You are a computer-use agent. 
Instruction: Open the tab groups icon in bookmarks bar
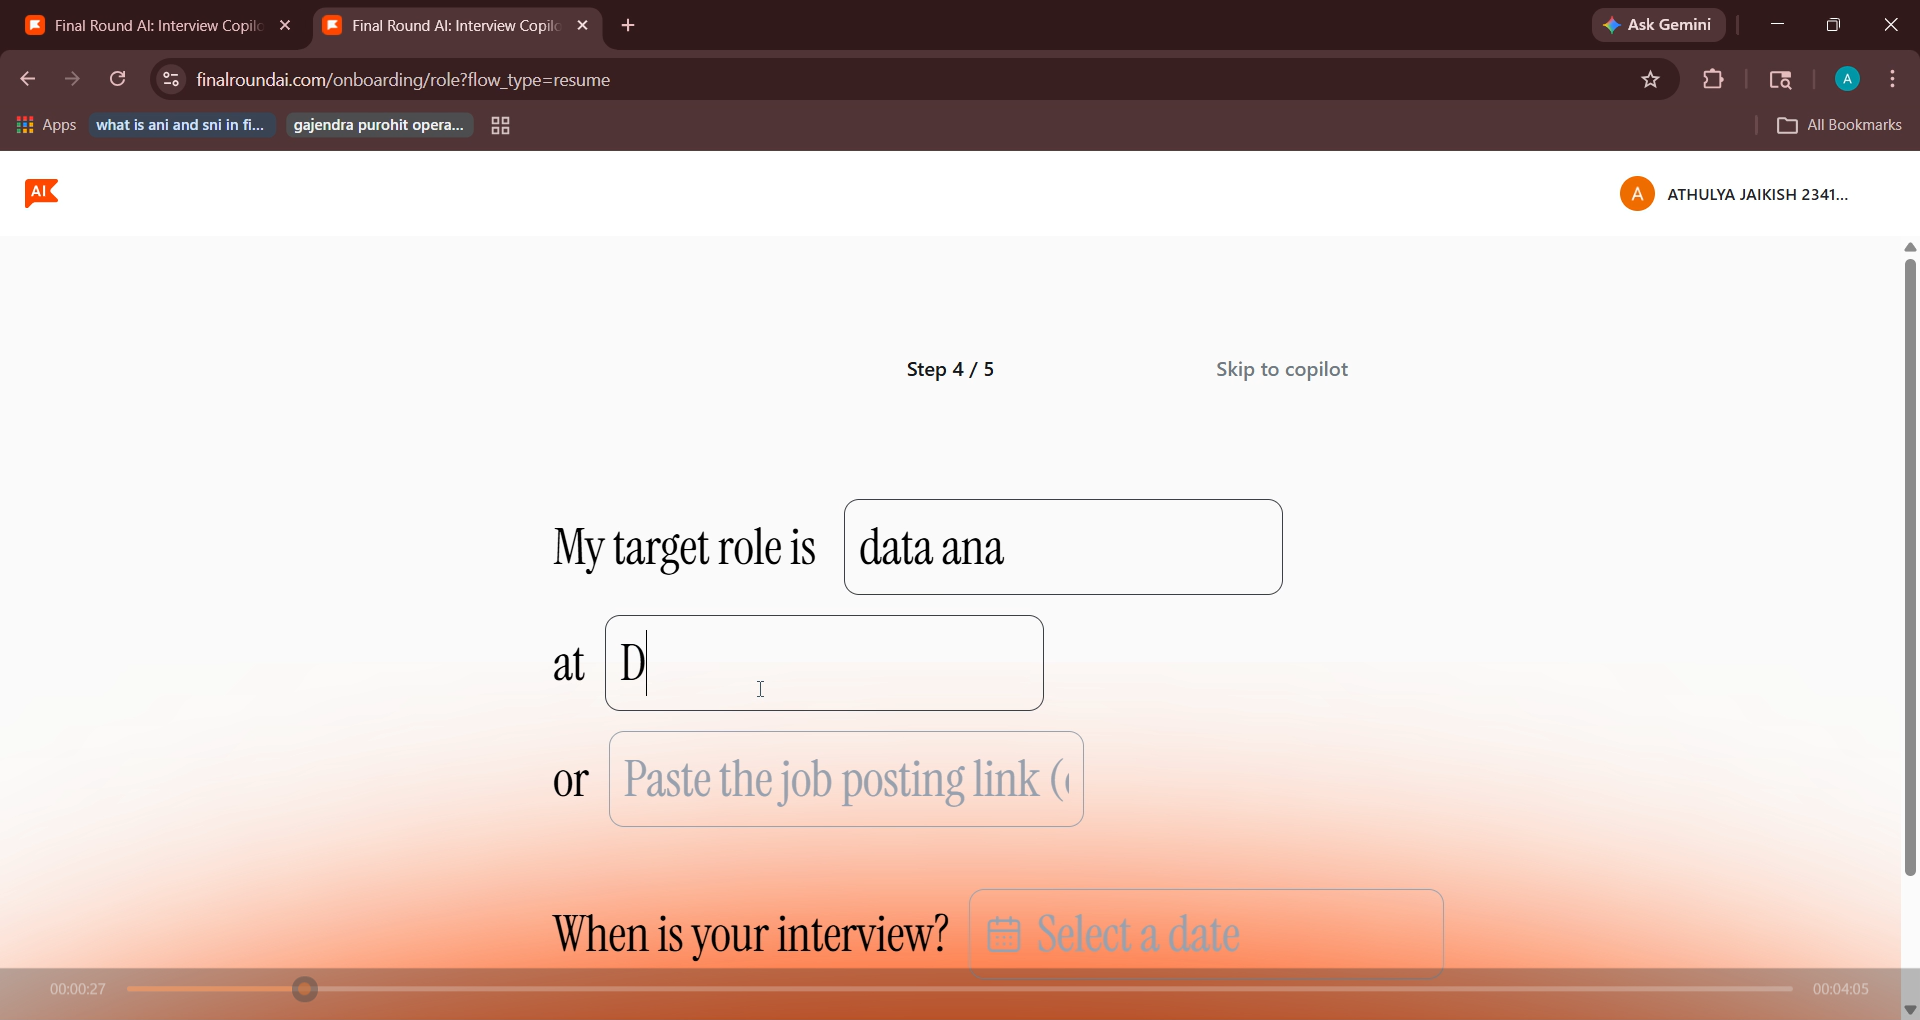click(501, 126)
